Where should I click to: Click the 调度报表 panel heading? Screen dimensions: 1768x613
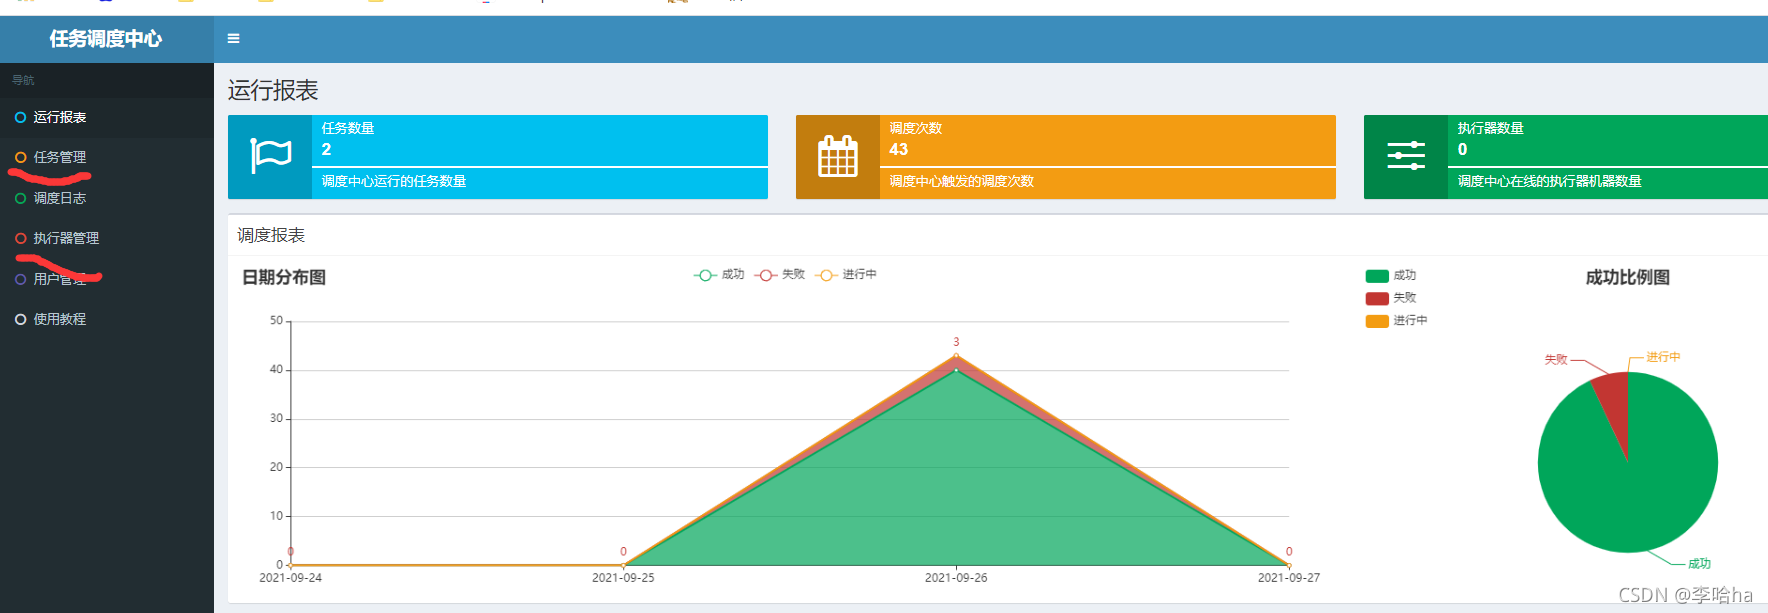[x=271, y=235]
